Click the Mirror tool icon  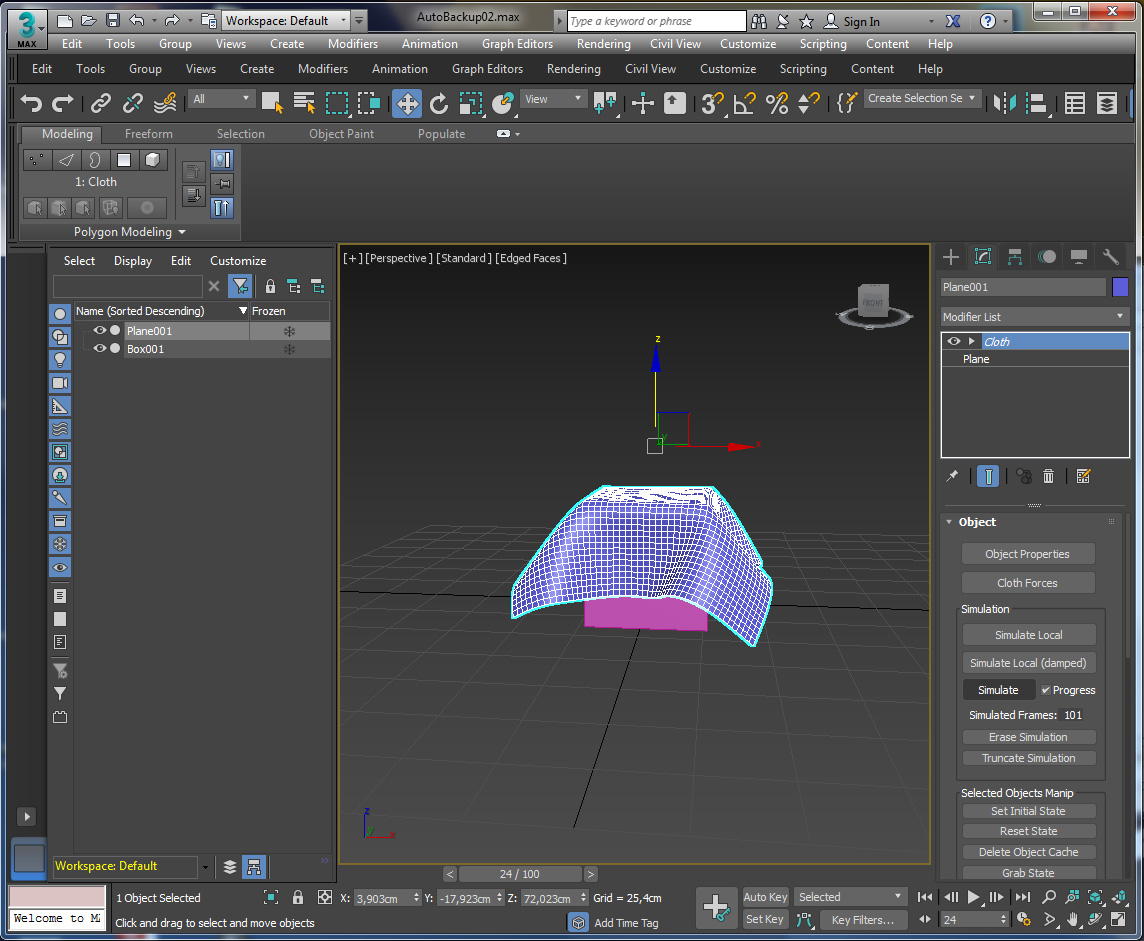pyautogui.click(x=1004, y=103)
